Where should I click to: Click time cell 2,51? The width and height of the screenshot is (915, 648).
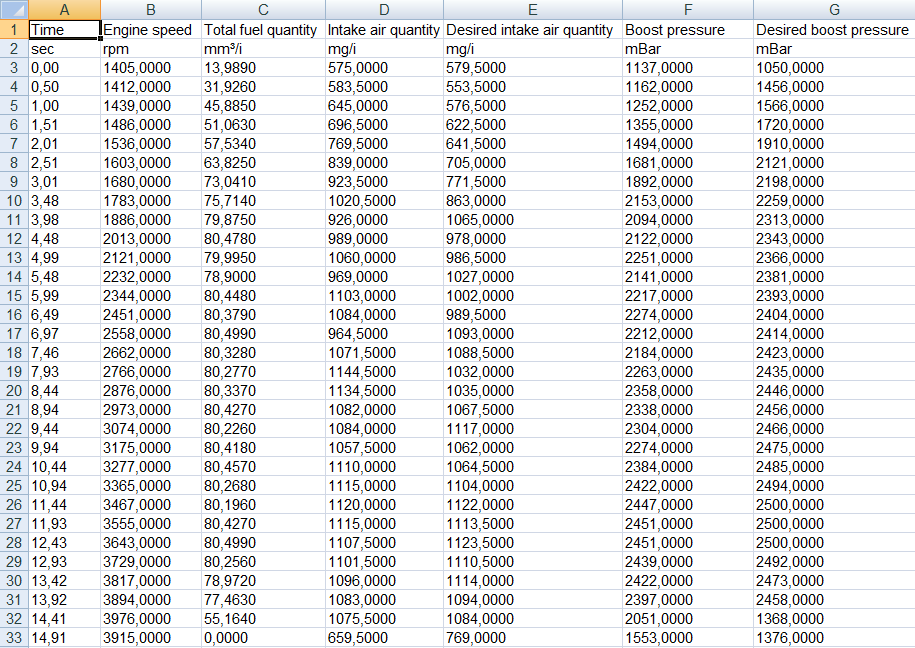pos(64,163)
